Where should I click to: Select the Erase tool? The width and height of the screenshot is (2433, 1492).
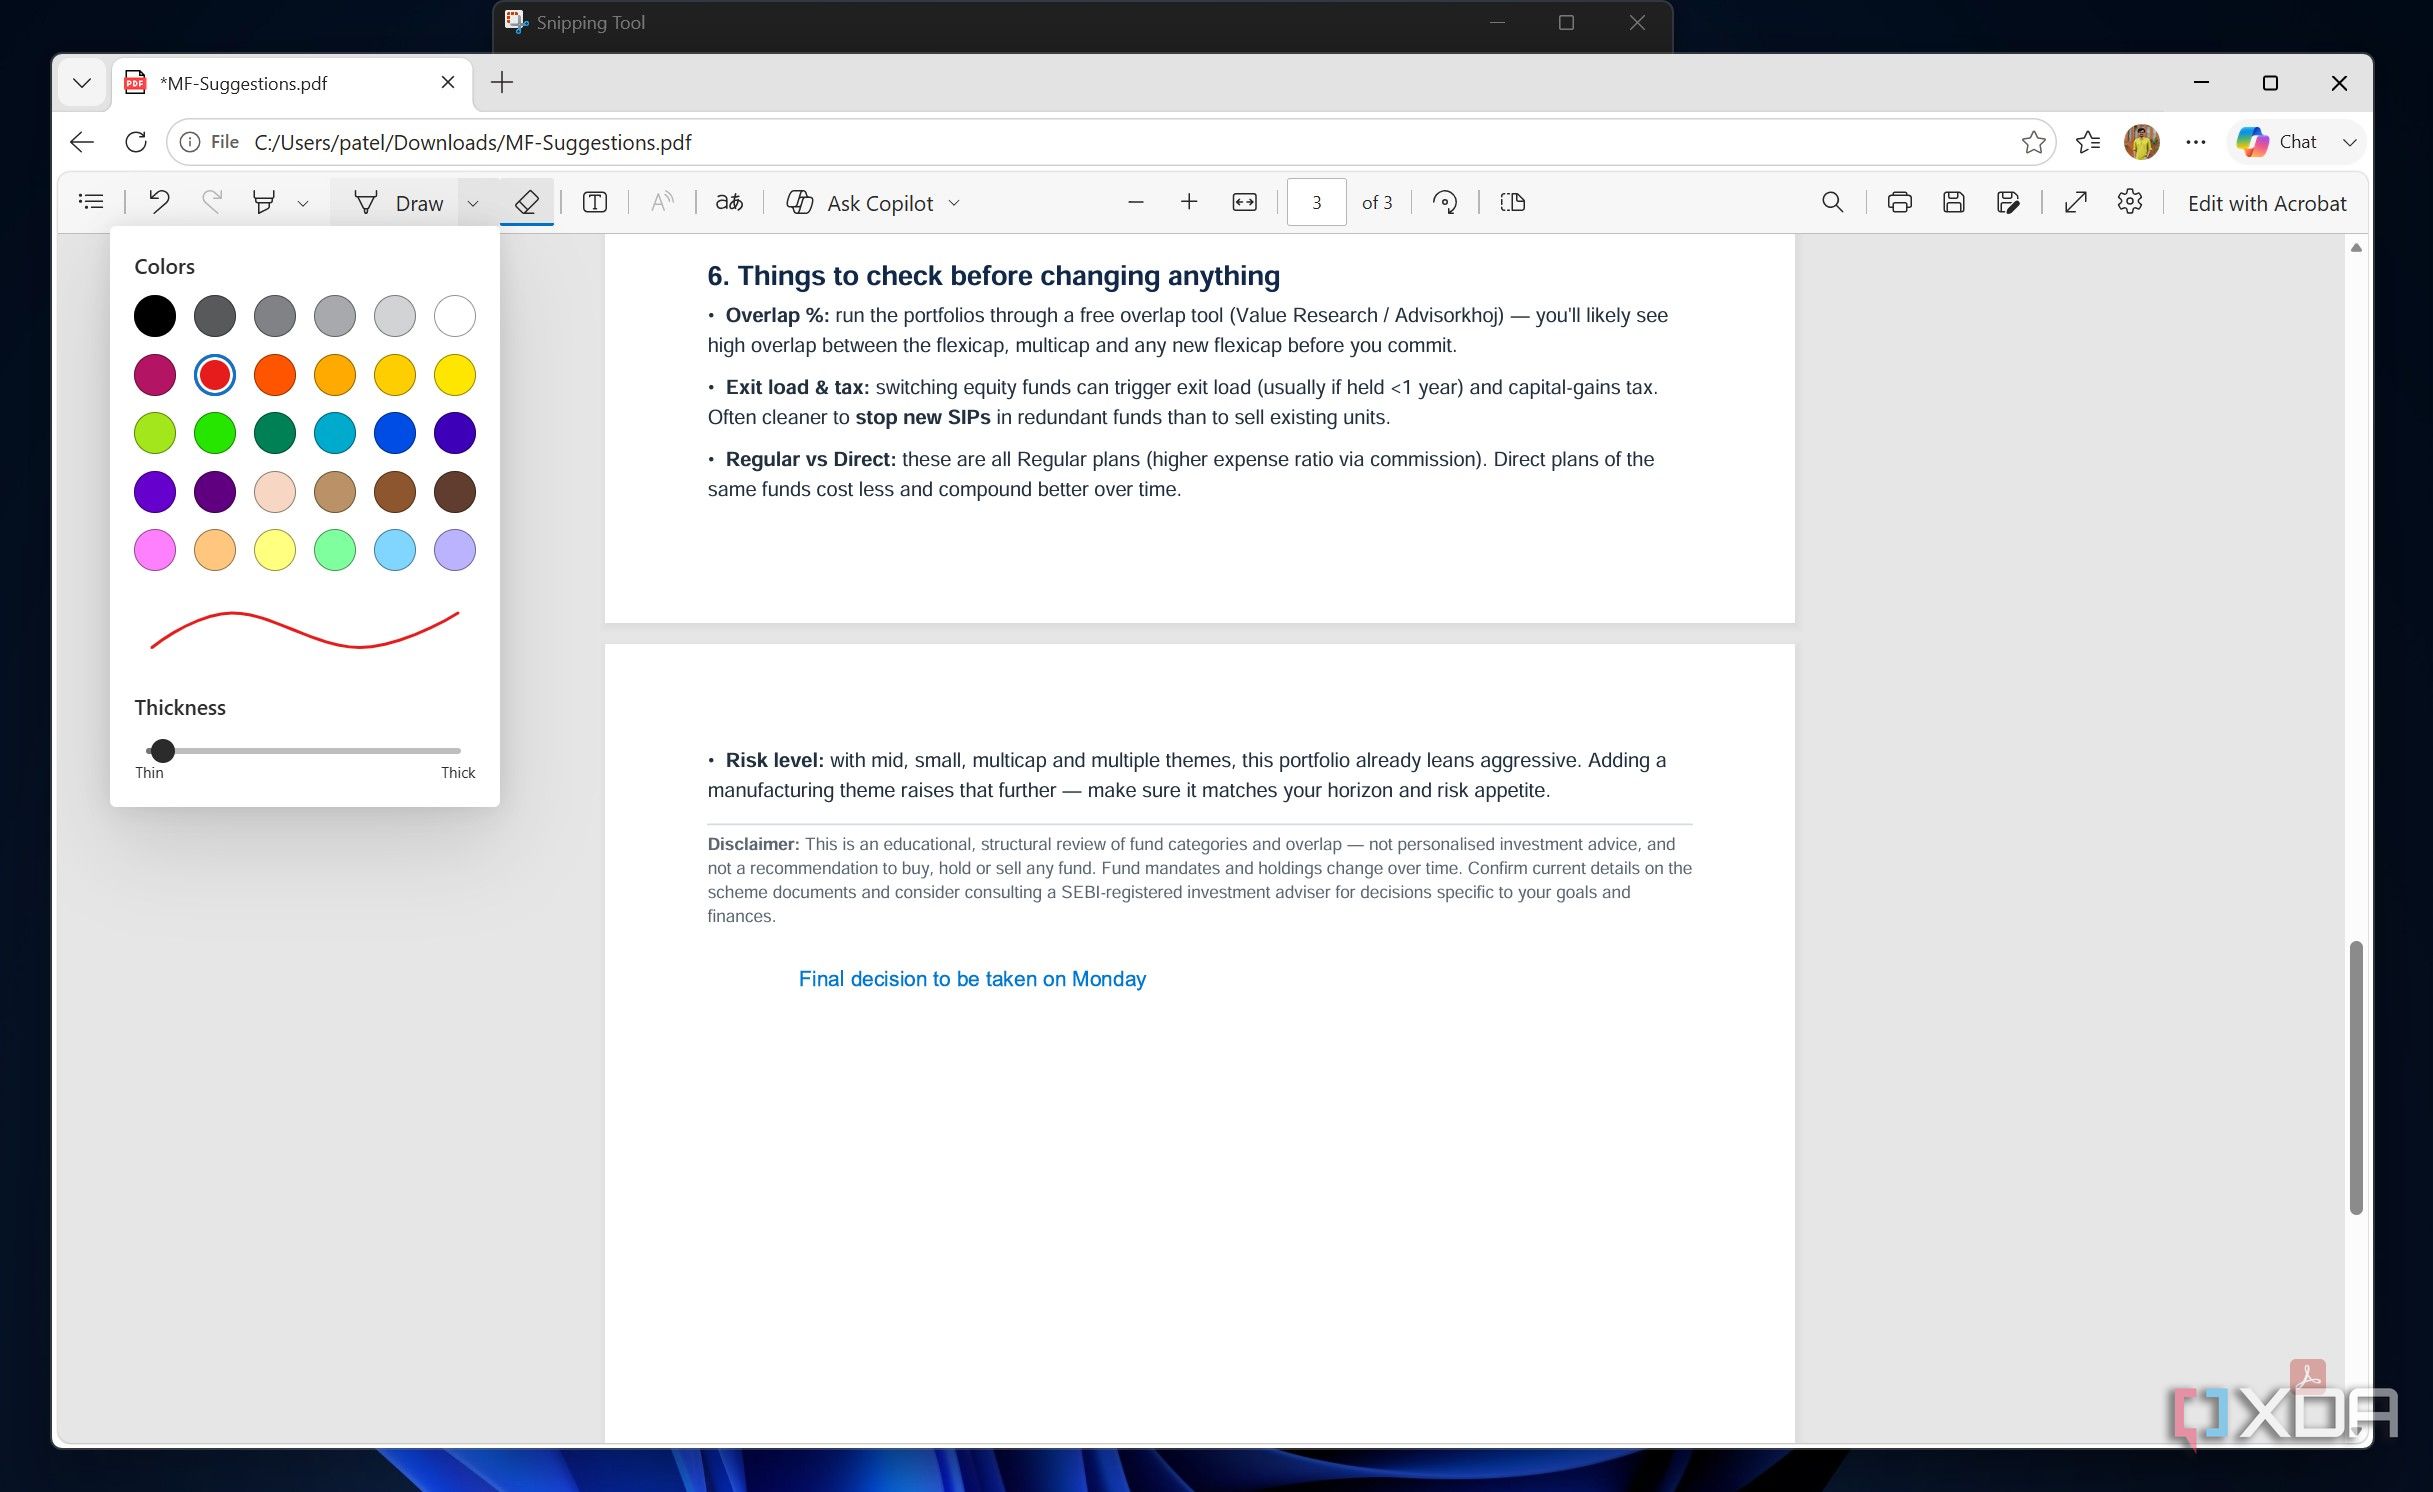pyautogui.click(x=526, y=202)
